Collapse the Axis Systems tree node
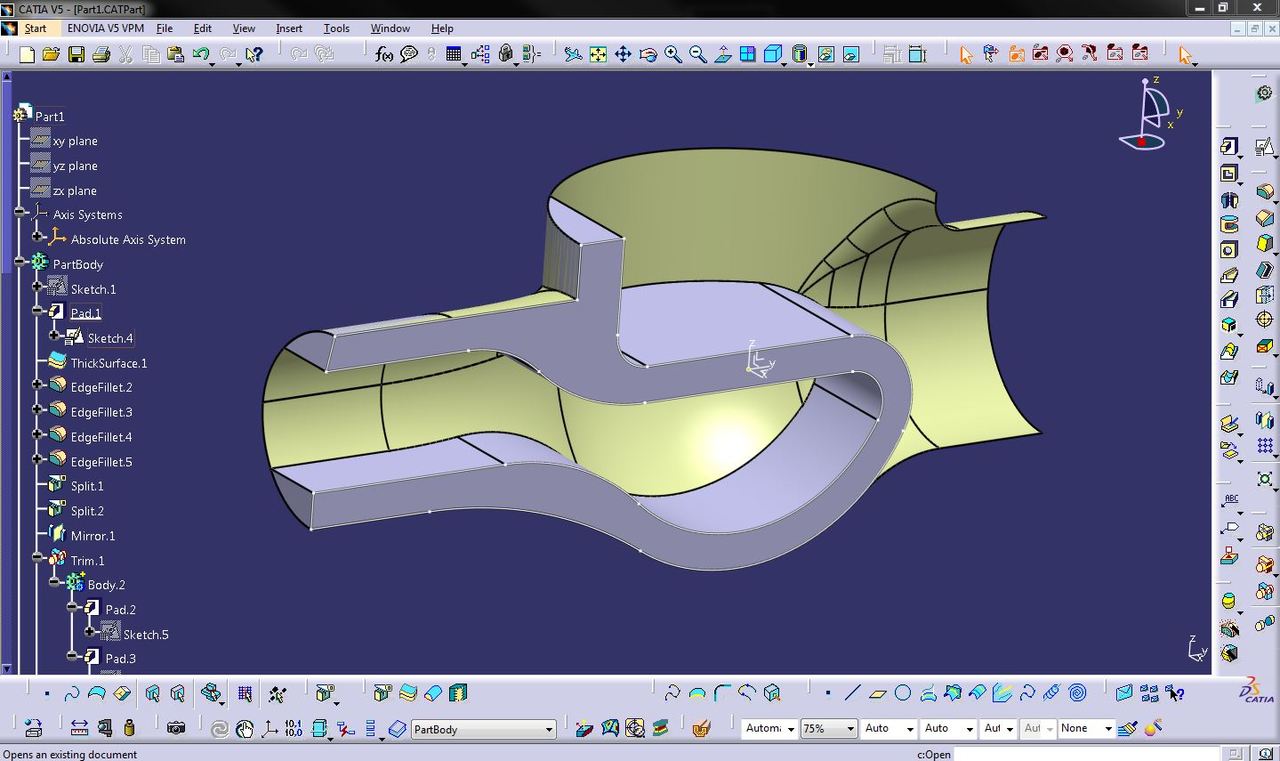1280x761 pixels. coord(20,214)
